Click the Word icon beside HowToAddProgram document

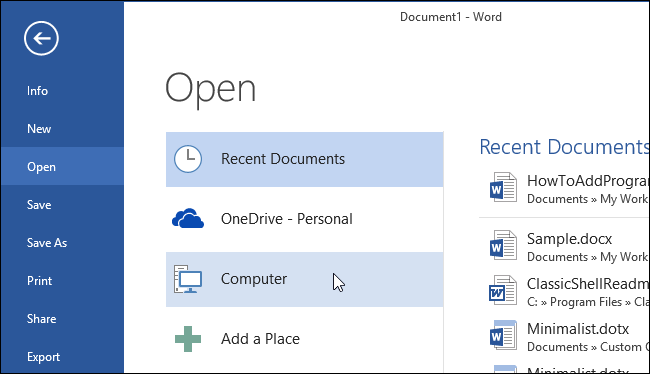[503, 187]
